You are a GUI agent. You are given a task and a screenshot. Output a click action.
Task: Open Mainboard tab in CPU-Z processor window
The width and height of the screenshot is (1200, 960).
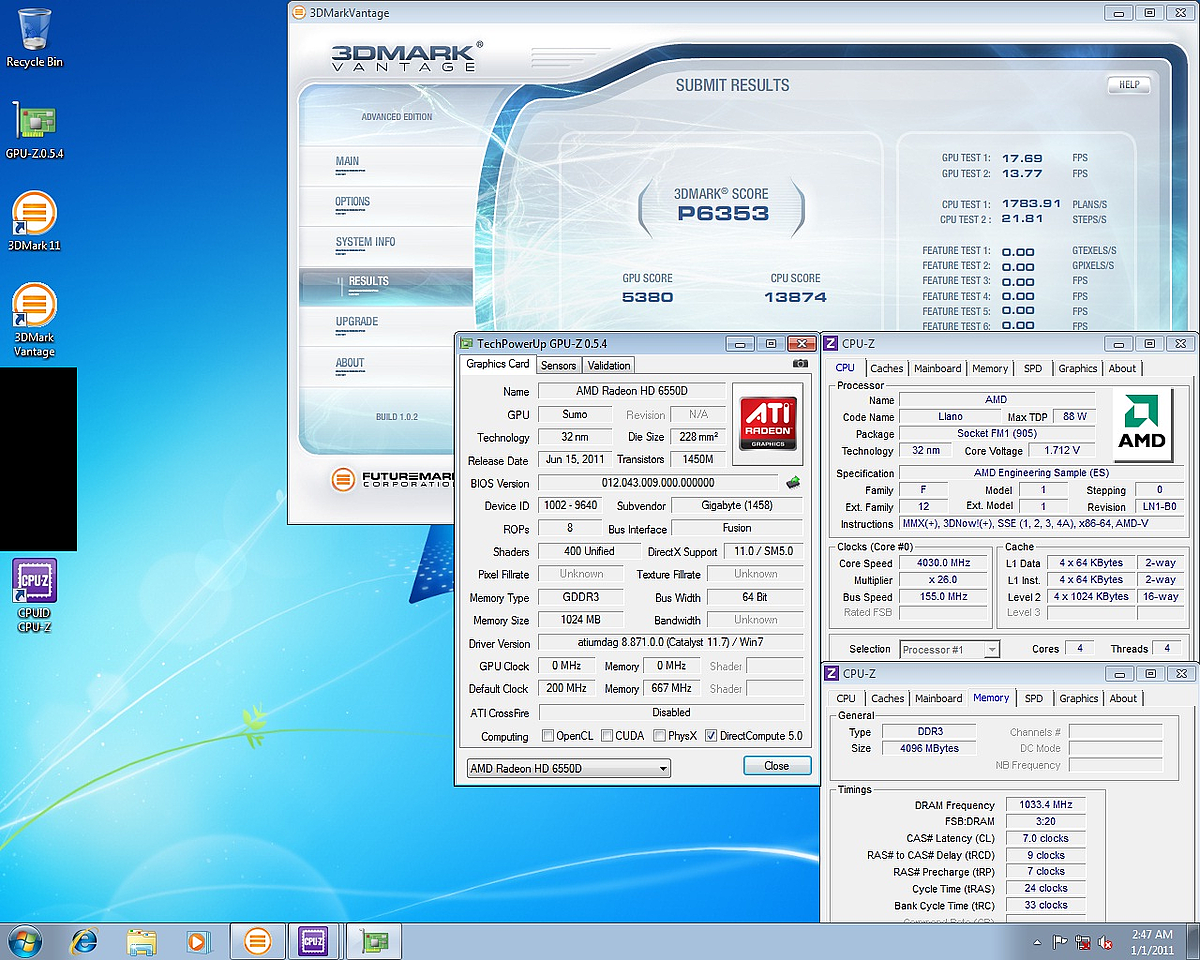(938, 369)
